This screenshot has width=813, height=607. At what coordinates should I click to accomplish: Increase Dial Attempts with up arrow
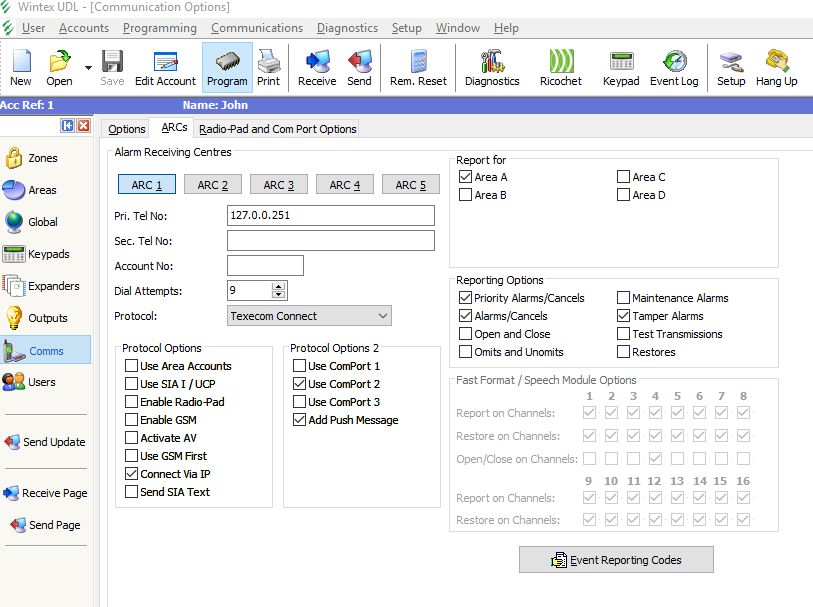tap(278, 285)
